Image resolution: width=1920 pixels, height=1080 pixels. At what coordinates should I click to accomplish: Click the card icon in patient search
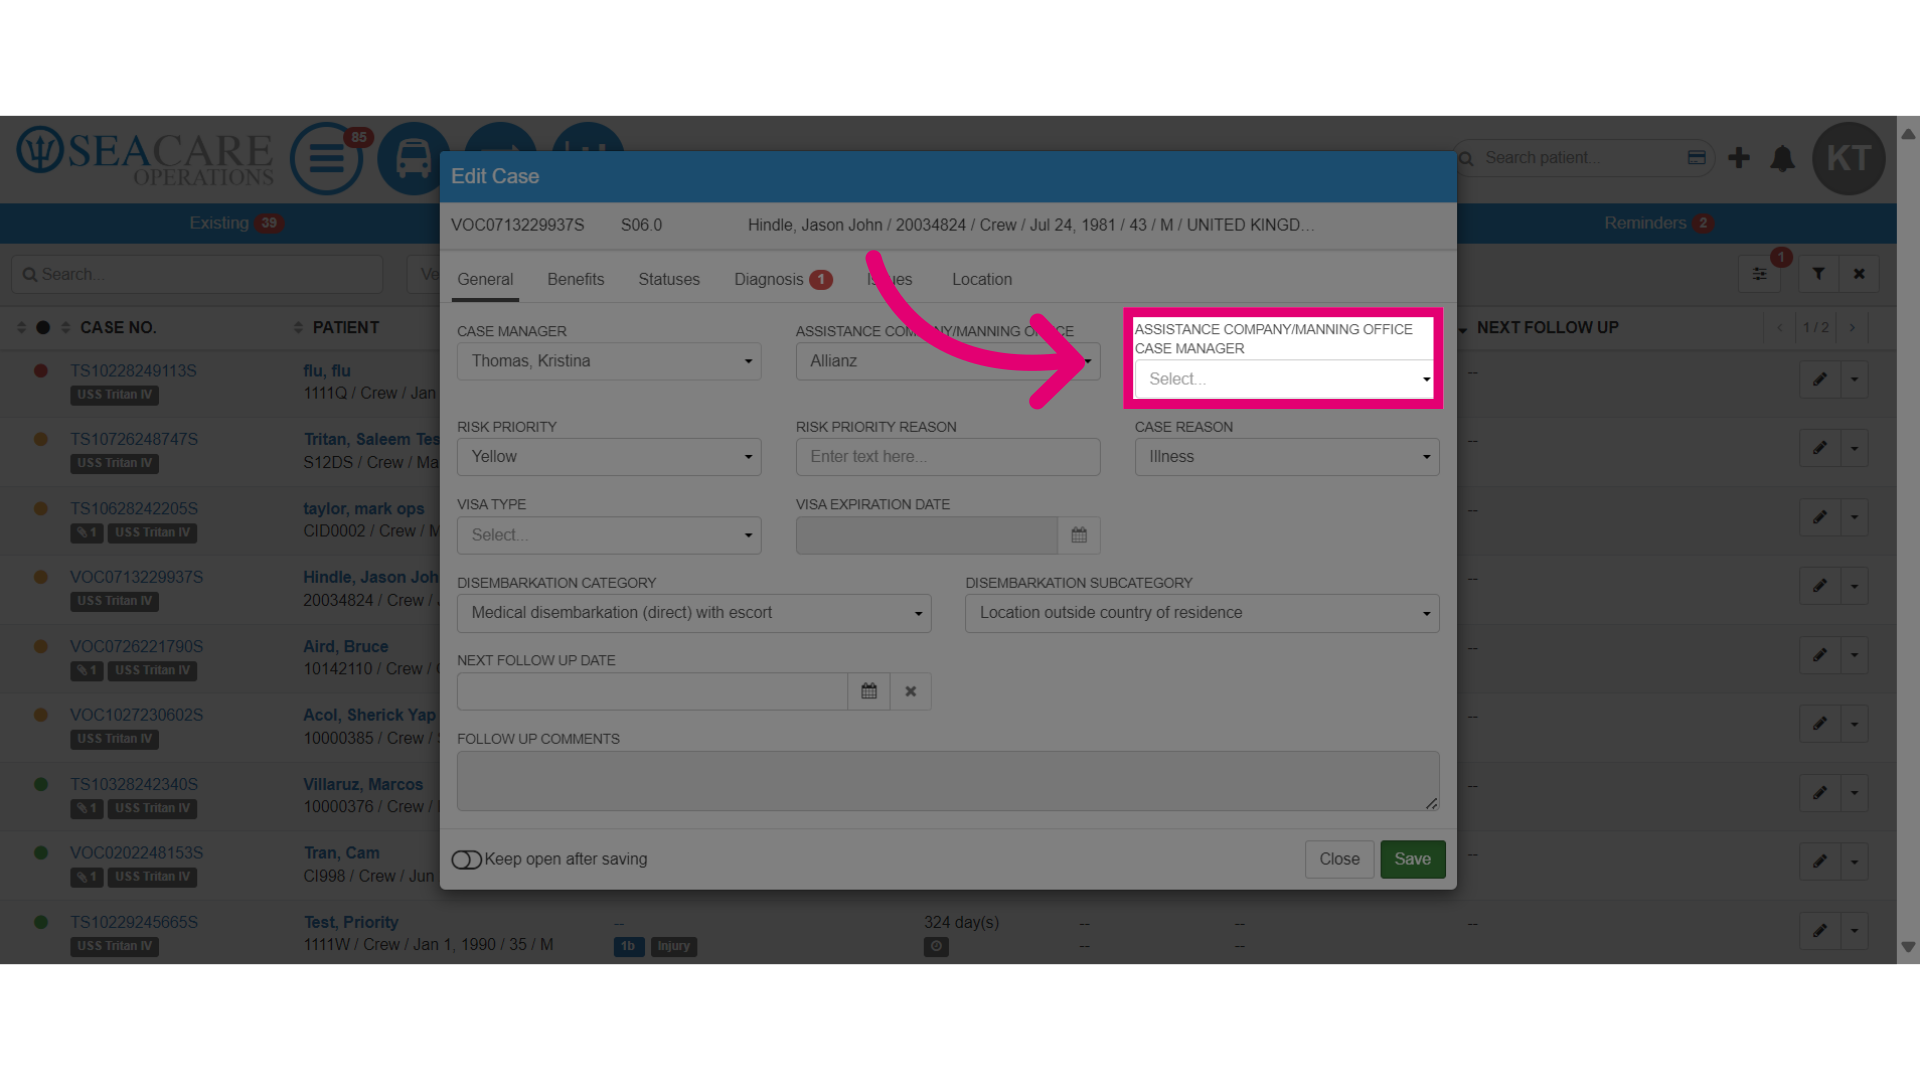(x=1696, y=158)
